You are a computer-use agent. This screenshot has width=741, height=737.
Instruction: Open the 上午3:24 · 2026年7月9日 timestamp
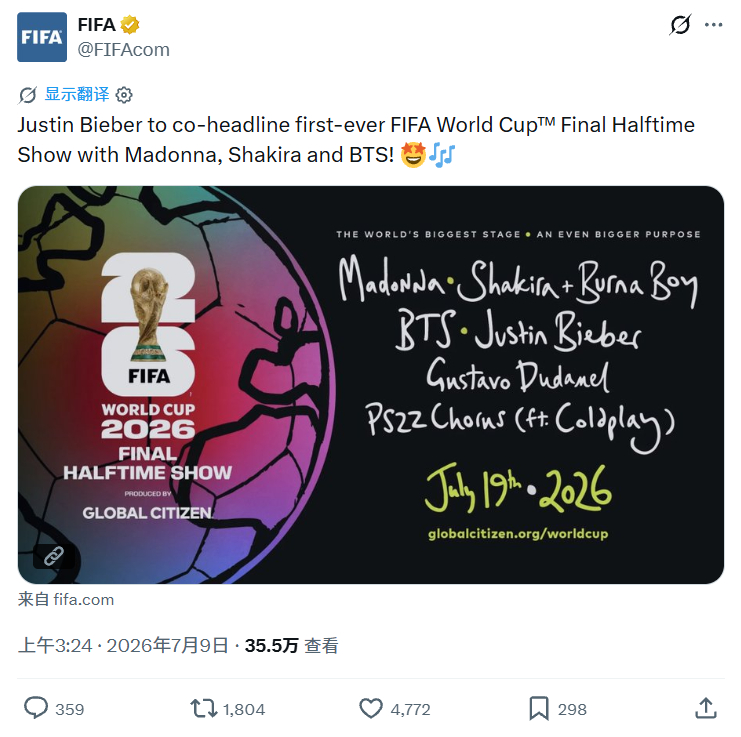click(123, 646)
